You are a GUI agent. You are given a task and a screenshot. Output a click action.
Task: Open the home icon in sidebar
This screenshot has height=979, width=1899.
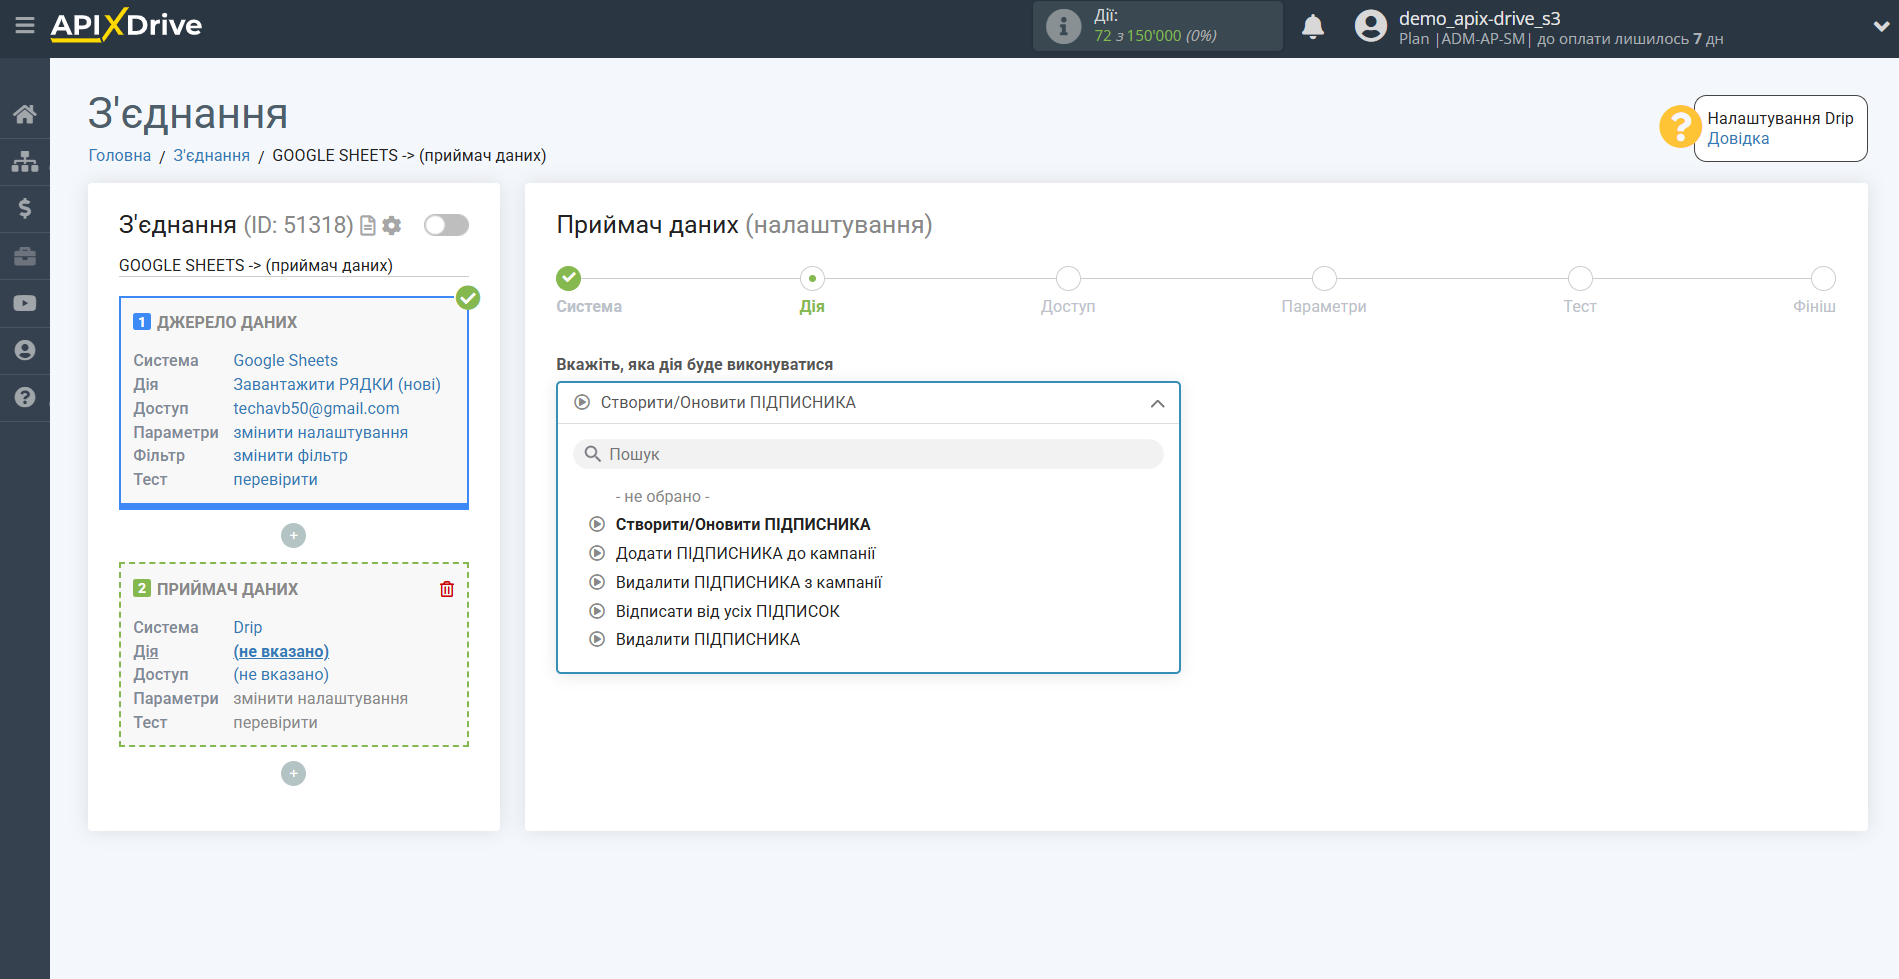[x=25, y=114]
